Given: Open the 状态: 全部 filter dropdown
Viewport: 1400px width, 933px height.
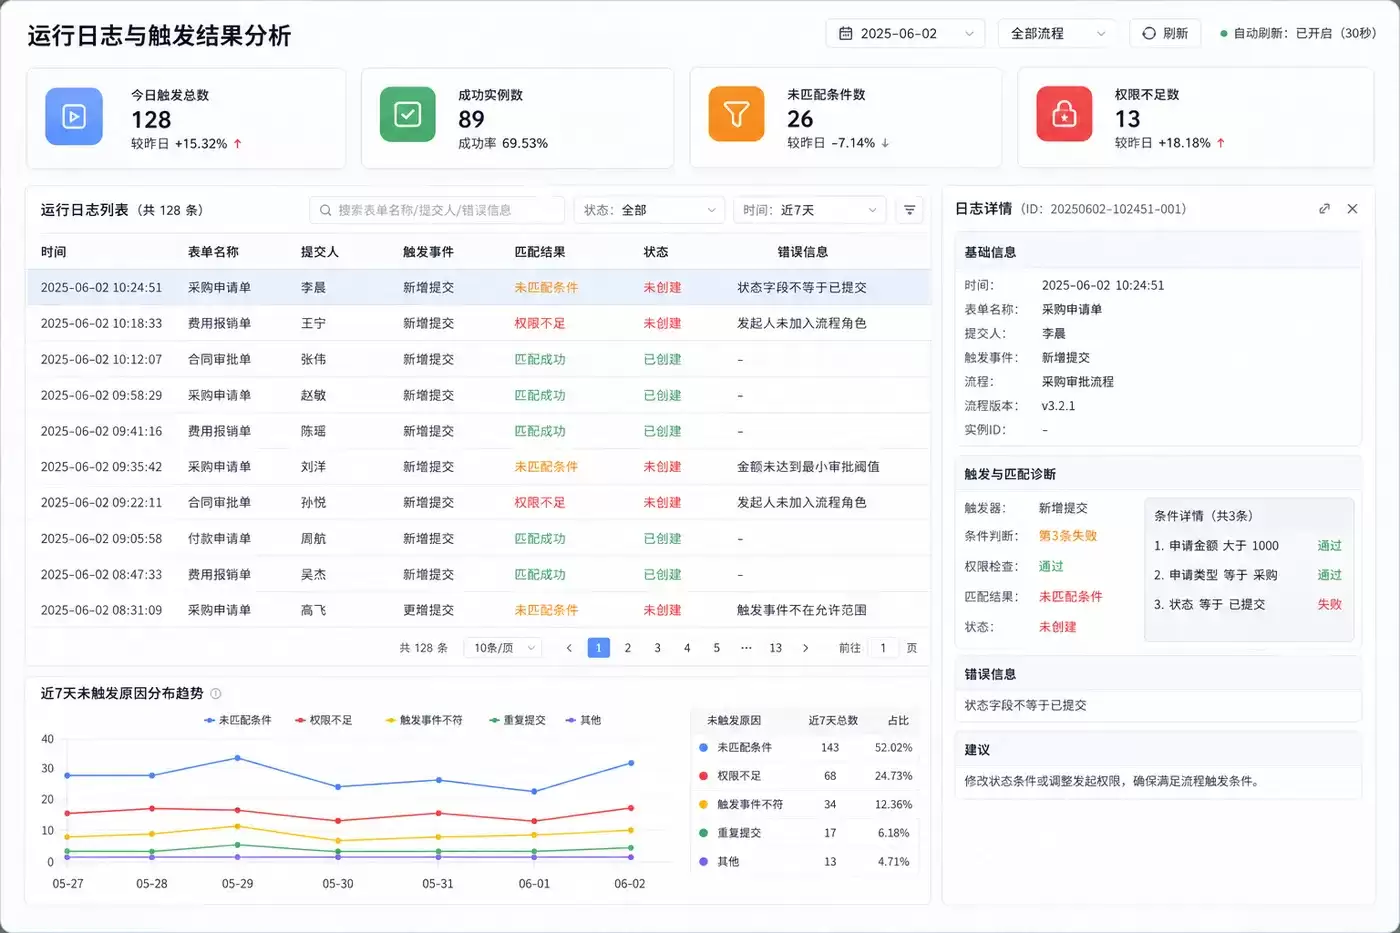Looking at the screenshot, I should pos(649,210).
